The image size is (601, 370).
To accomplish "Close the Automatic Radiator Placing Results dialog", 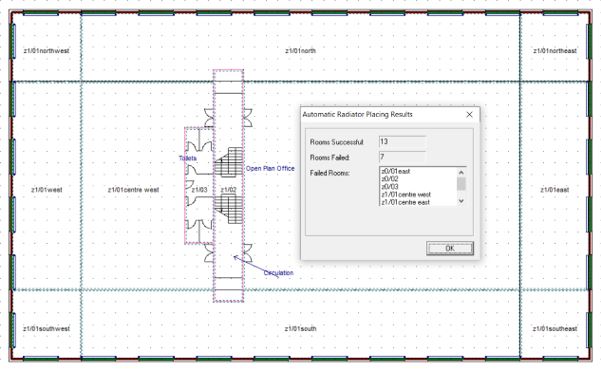I will pyautogui.click(x=469, y=115).
